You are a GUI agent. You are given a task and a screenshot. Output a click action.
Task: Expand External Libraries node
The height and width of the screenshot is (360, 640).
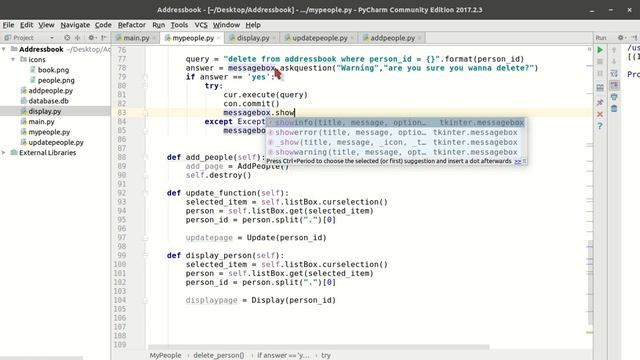tap(4, 153)
